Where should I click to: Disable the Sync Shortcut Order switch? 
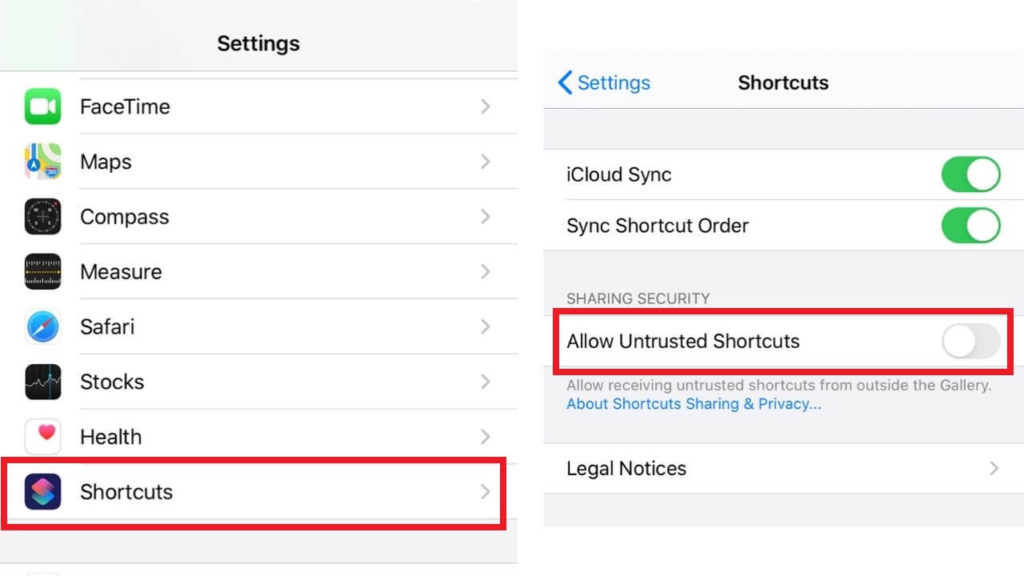click(x=970, y=226)
